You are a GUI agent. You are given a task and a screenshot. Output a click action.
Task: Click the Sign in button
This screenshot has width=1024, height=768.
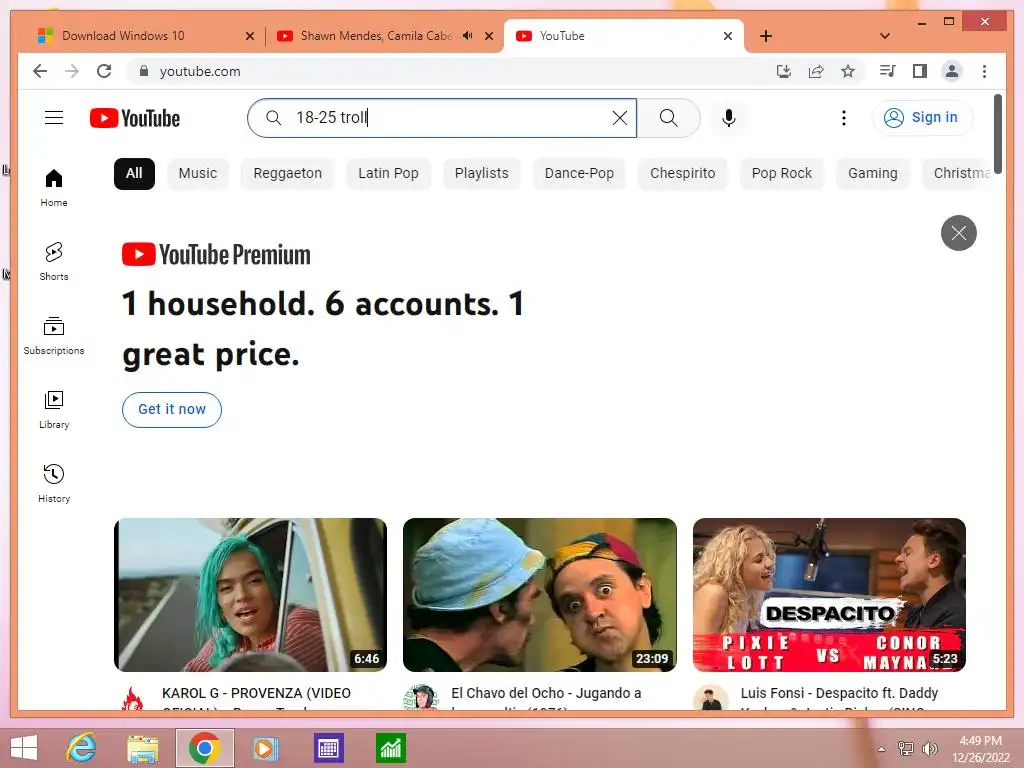click(x=922, y=118)
